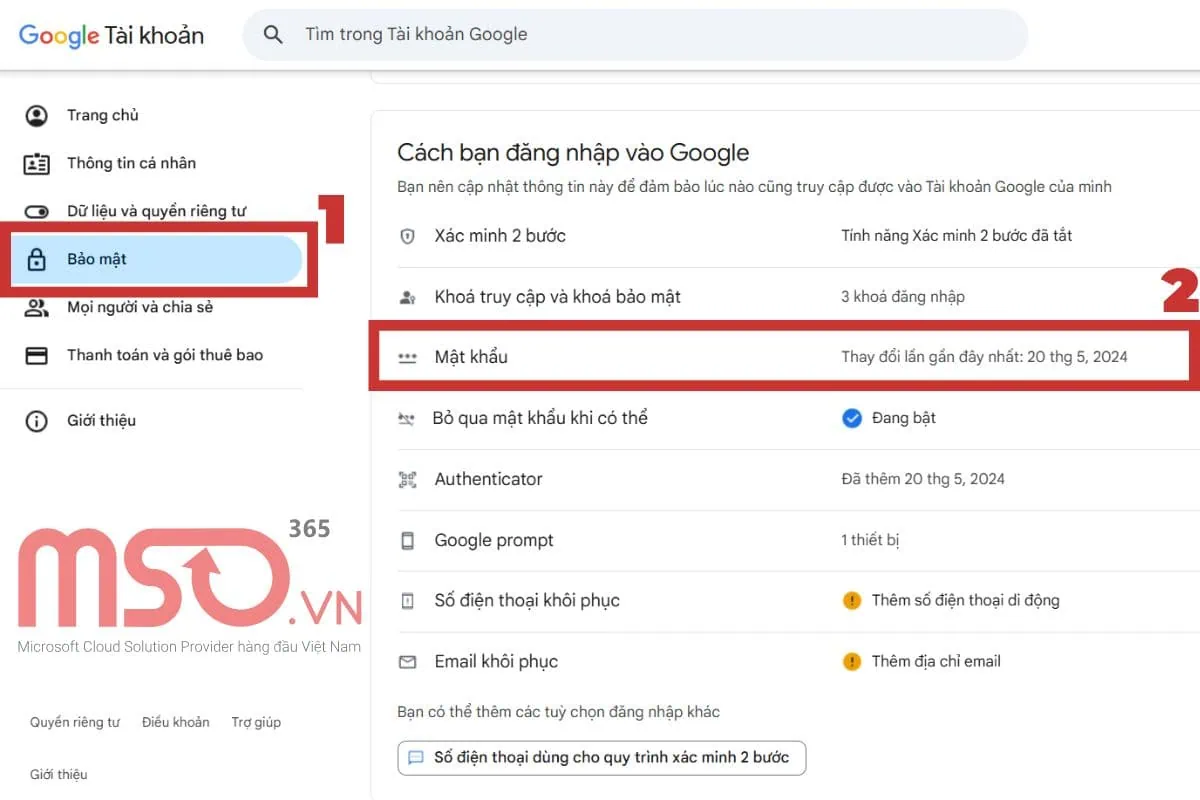Select the envelope icon beside Email khôi phục
Screen dimensions: 1200x800
click(408, 661)
